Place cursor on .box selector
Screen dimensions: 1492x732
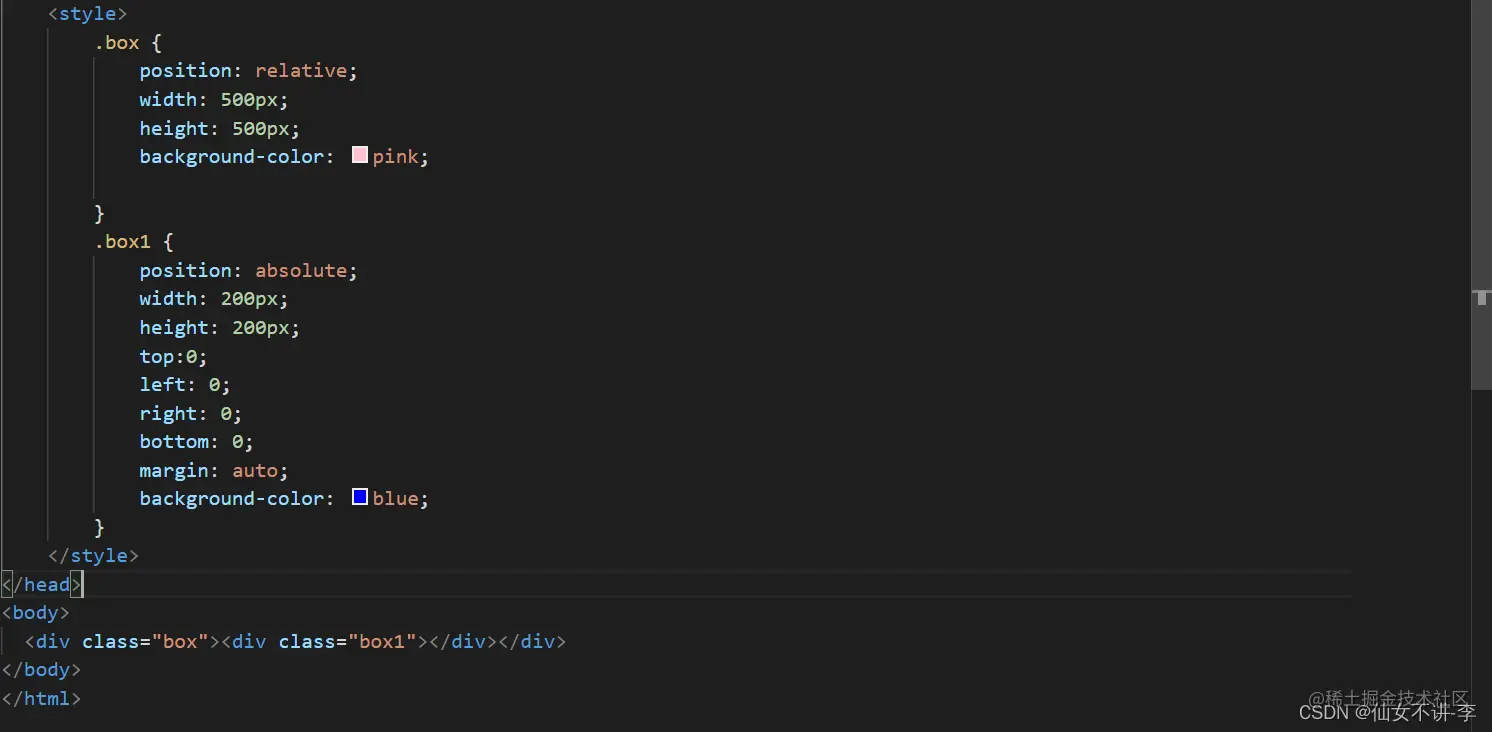pos(117,42)
